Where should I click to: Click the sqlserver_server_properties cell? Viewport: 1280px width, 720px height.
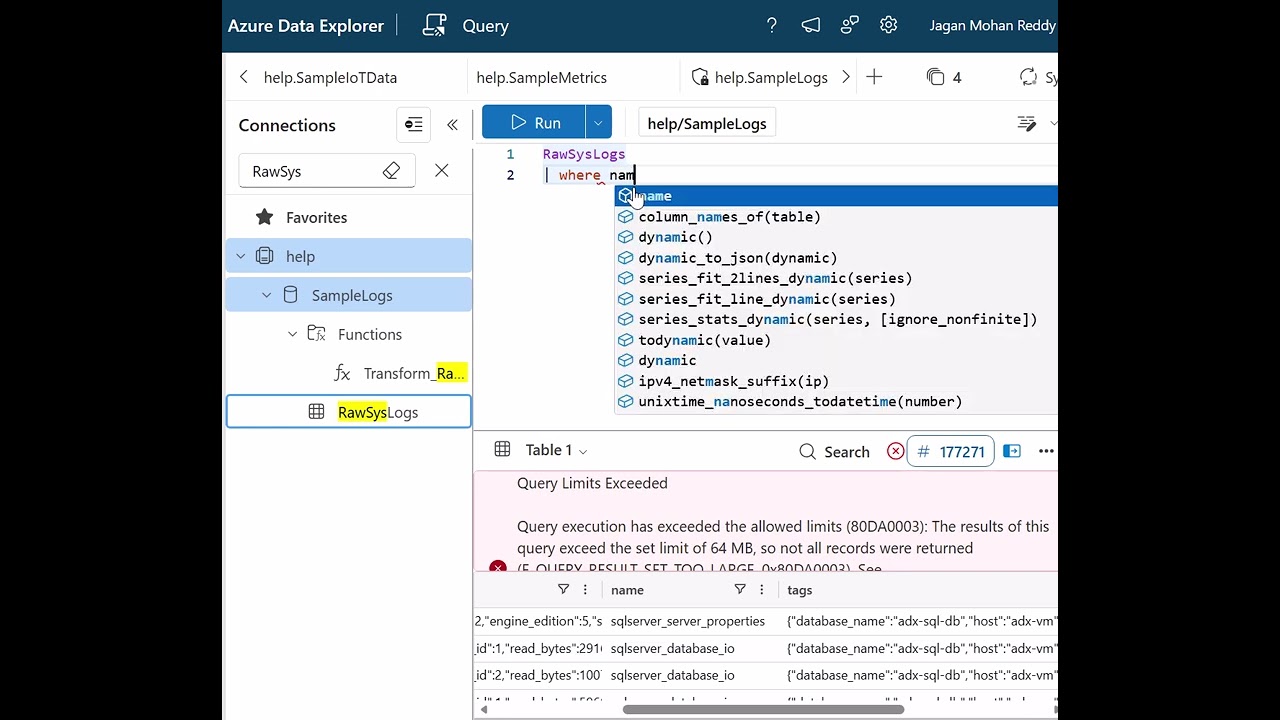(688, 621)
